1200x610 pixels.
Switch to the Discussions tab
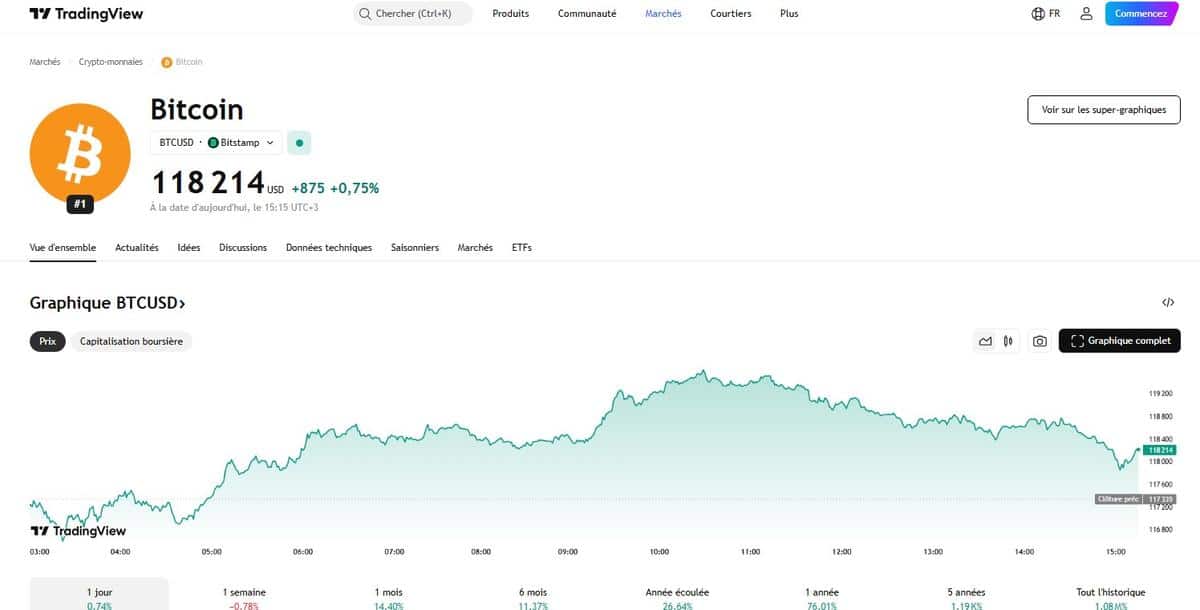pos(243,248)
